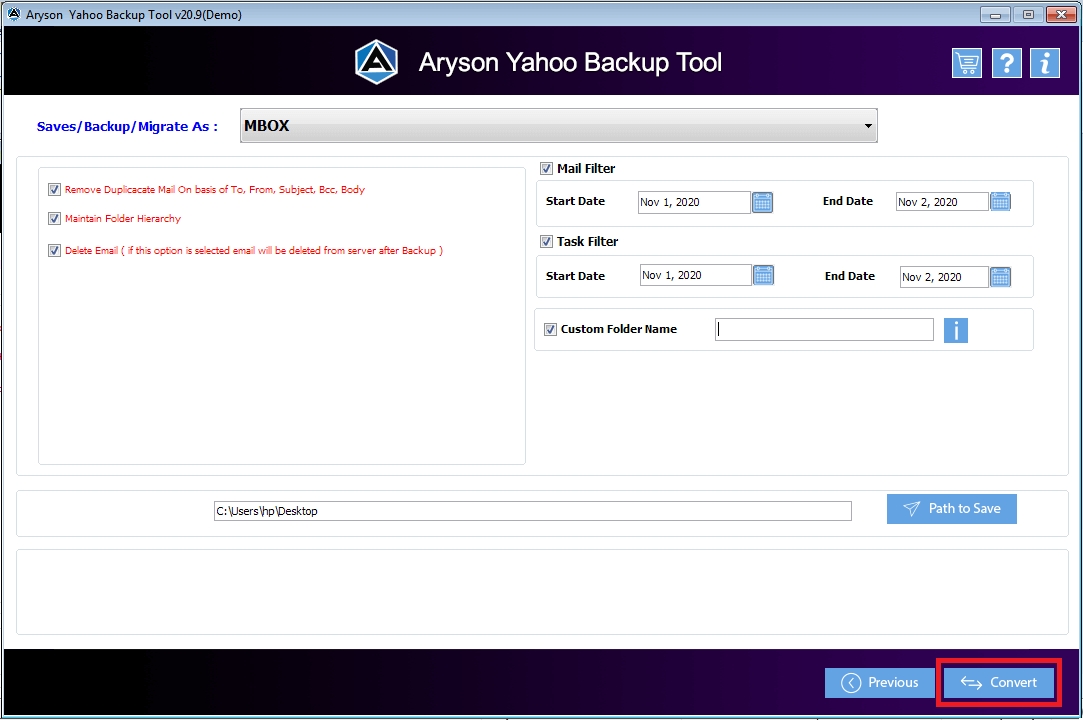
Task: Open the Task Filter start date calendar
Action: coord(762,276)
